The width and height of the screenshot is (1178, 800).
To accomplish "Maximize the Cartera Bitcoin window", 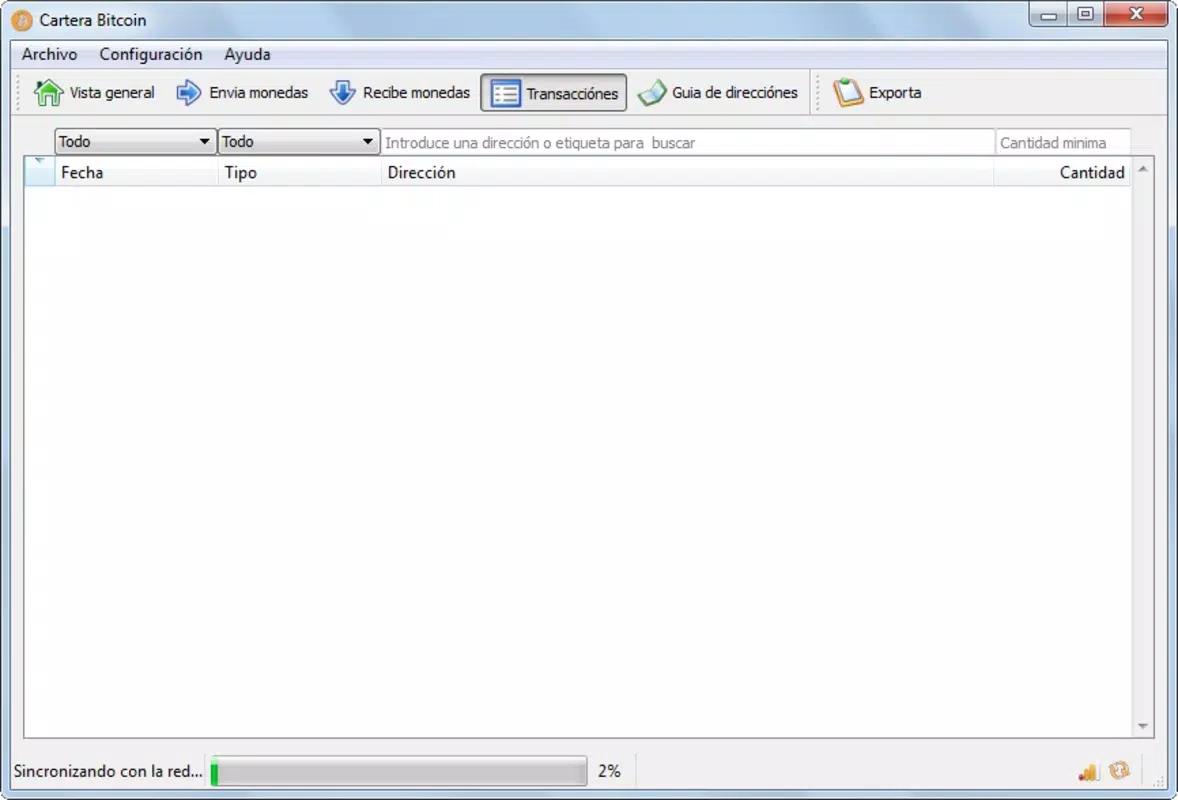I will 1086,14.
